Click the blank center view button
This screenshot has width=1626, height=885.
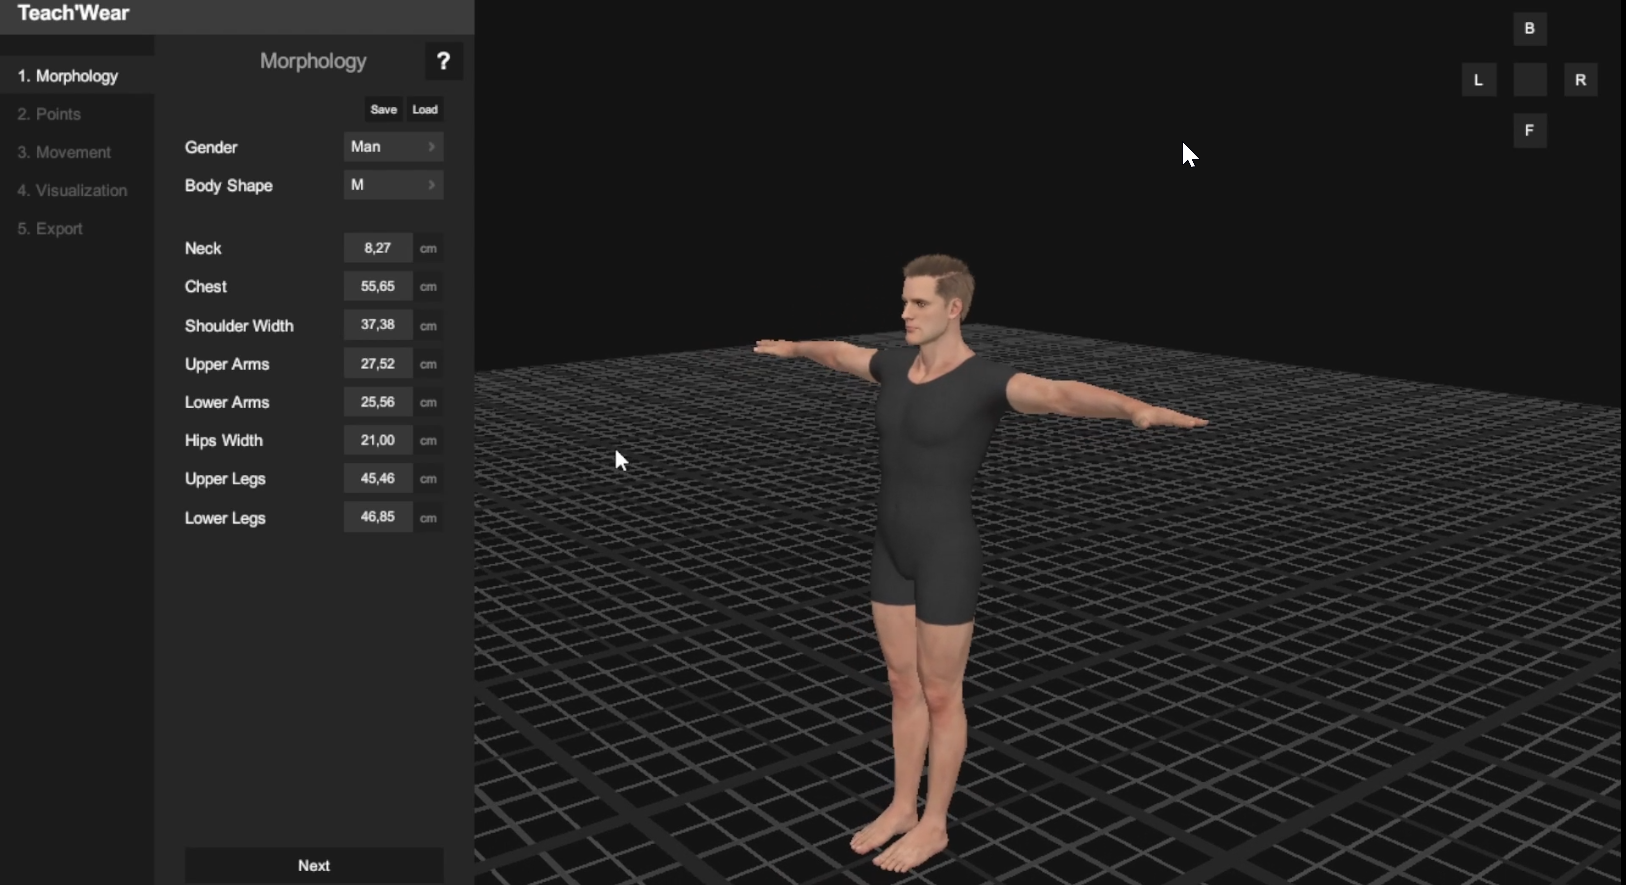pyautogui.click(x=1529, y=80)
